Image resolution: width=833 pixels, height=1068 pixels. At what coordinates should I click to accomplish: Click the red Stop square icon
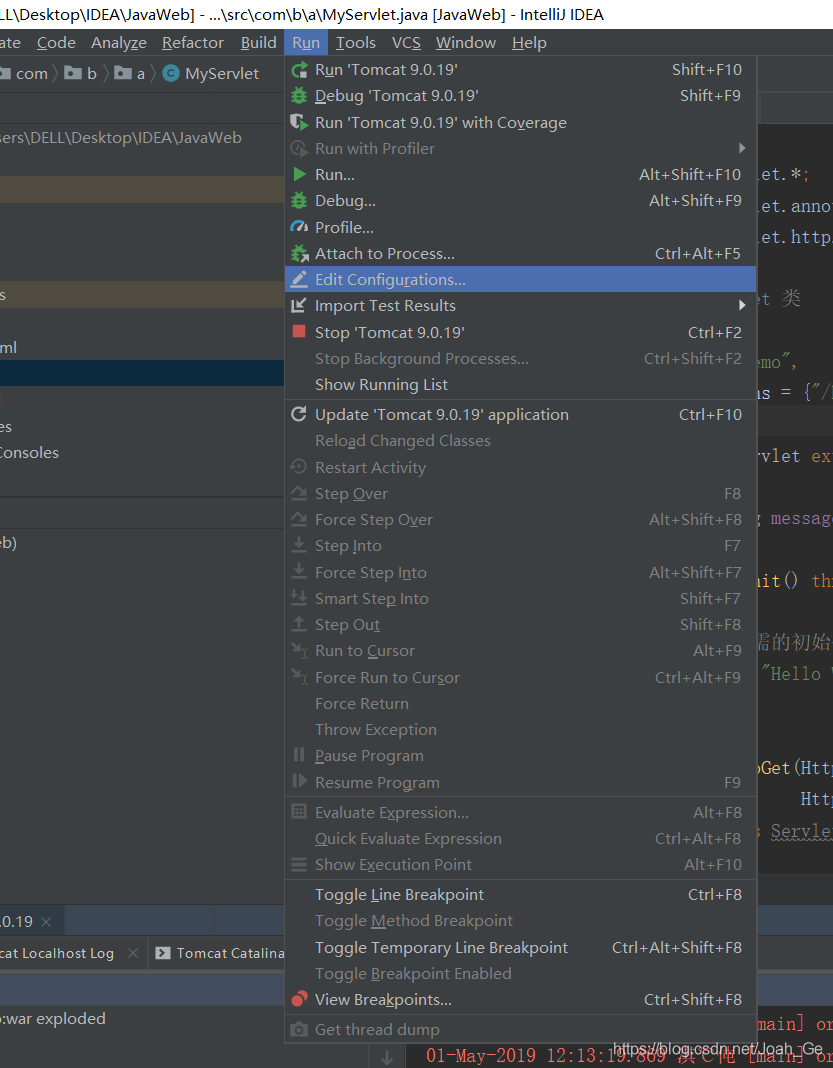pos(299,332)
